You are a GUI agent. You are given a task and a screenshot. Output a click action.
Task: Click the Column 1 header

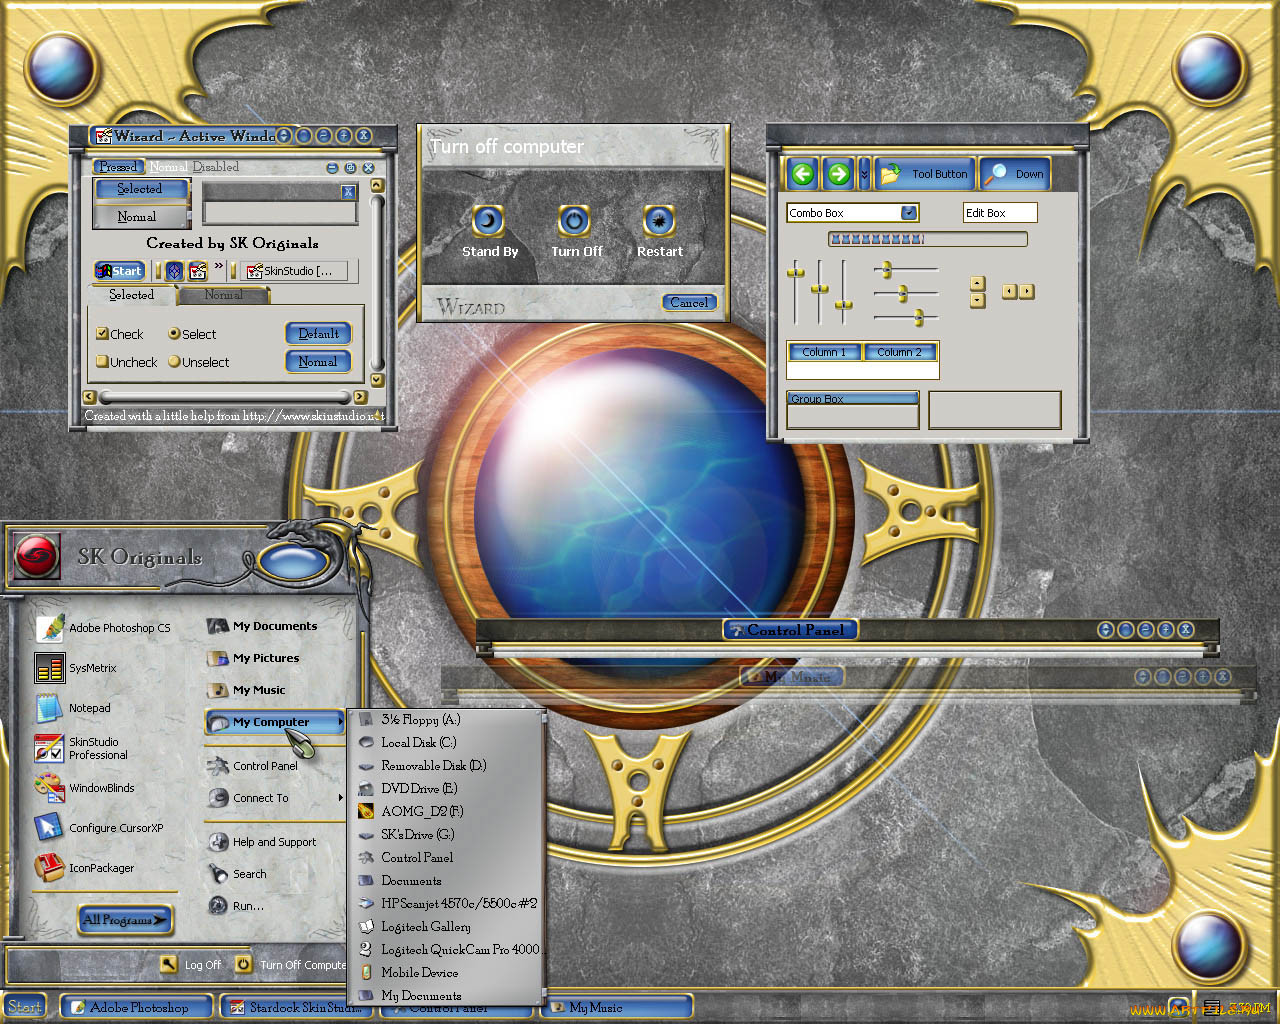(x=824, y=352)
